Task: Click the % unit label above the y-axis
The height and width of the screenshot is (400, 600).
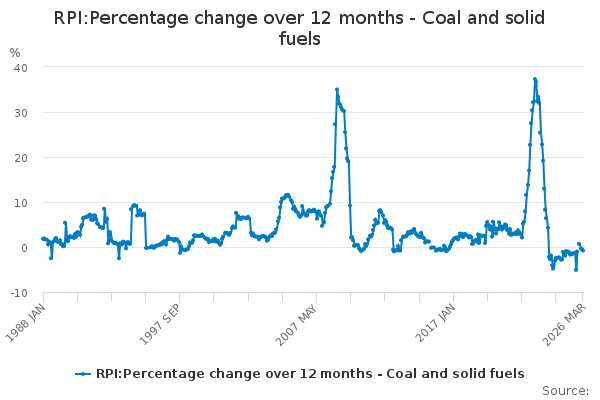Action: (14, 52)
